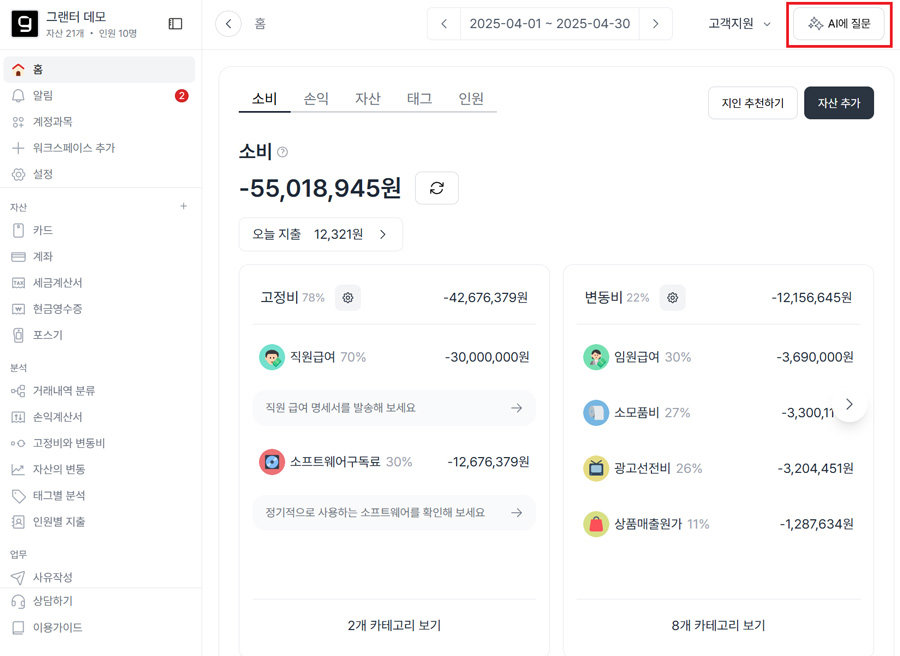
Task: Go to previous month in date range
Action: click(x=444, y=24)
